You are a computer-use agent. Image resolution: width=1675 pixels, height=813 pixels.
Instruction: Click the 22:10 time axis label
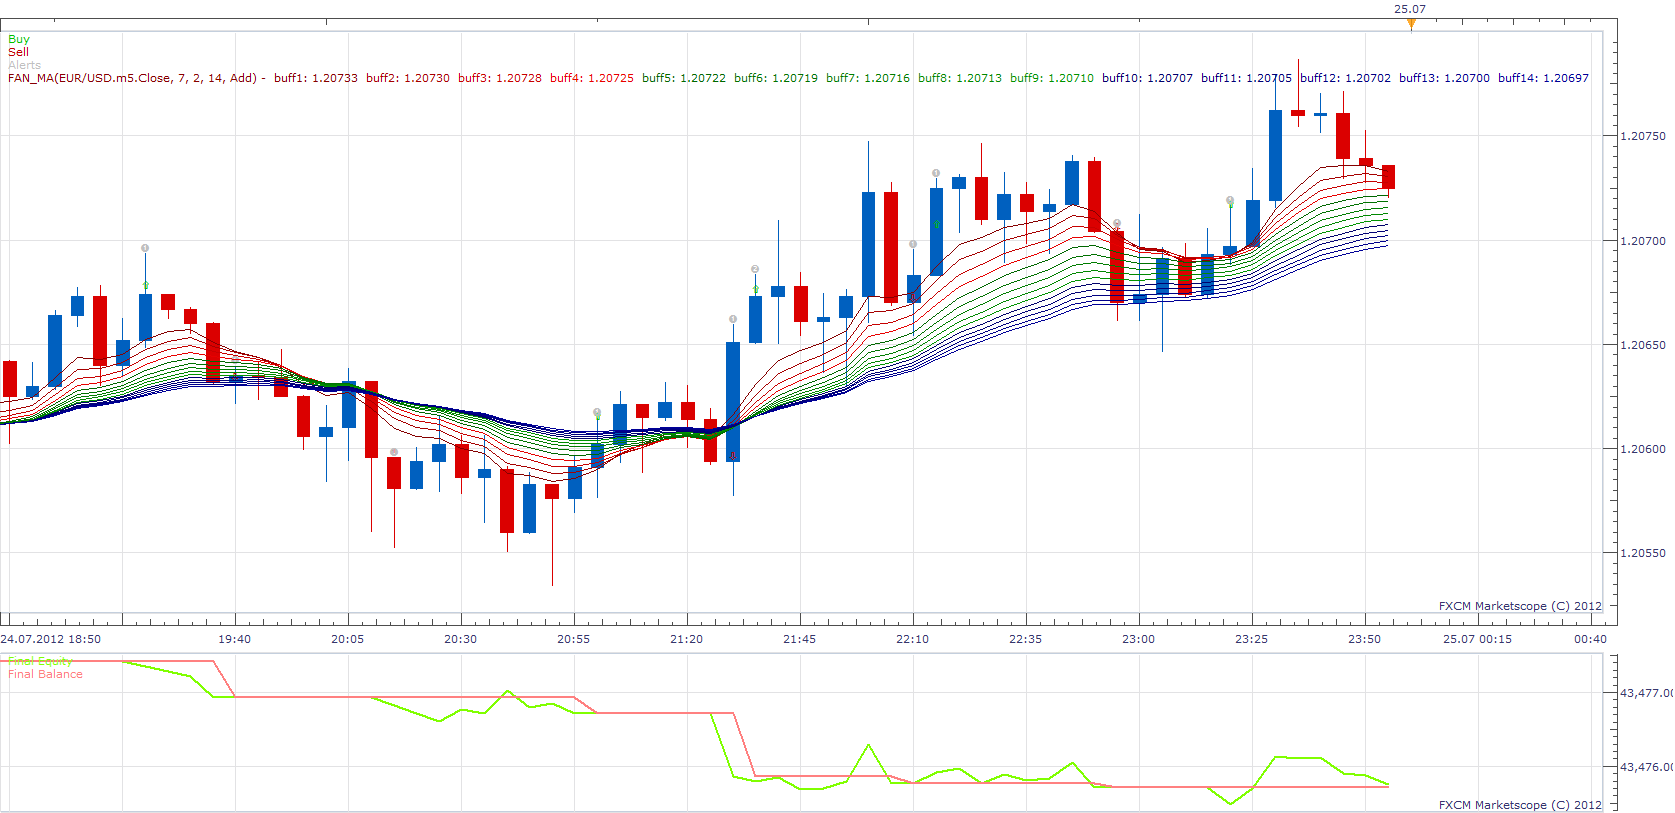tap(913, 639)
